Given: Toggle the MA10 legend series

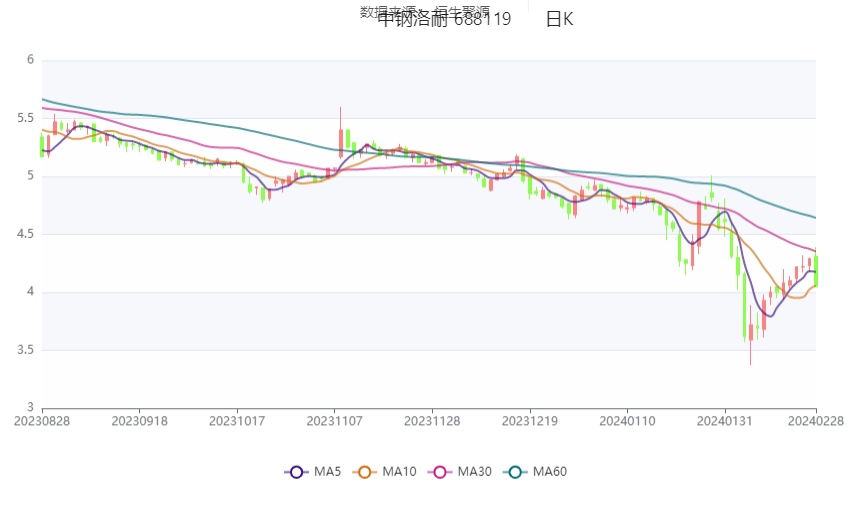Looking at the screenshot, I should (384, 472).
